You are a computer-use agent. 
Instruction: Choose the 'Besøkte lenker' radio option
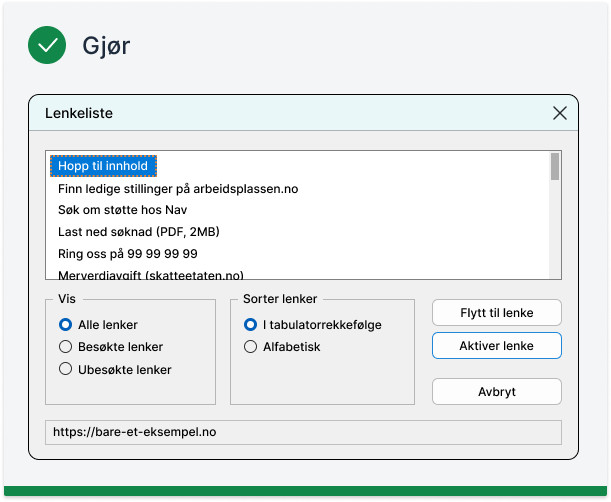66,347
